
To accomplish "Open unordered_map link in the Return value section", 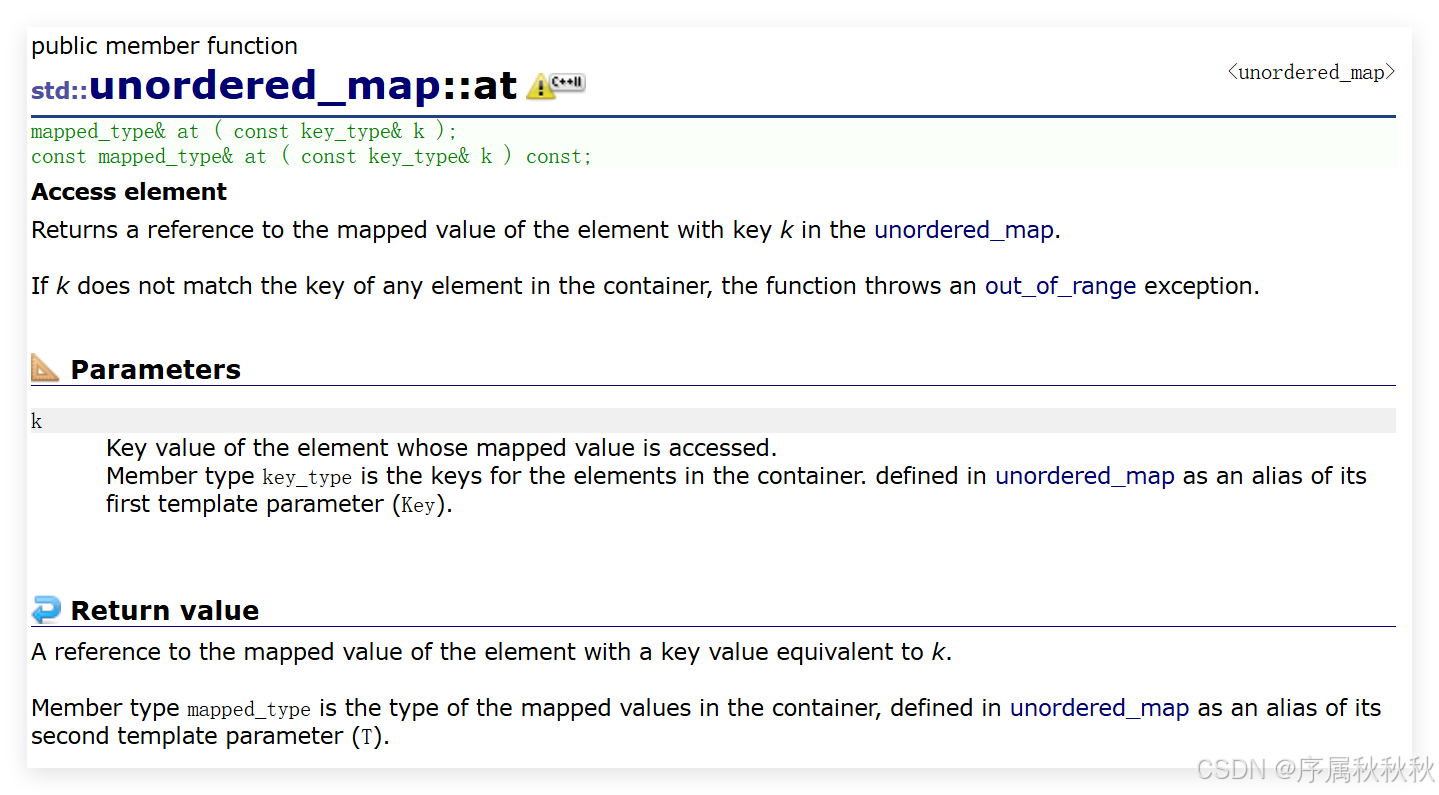I will coord(1099,708).
